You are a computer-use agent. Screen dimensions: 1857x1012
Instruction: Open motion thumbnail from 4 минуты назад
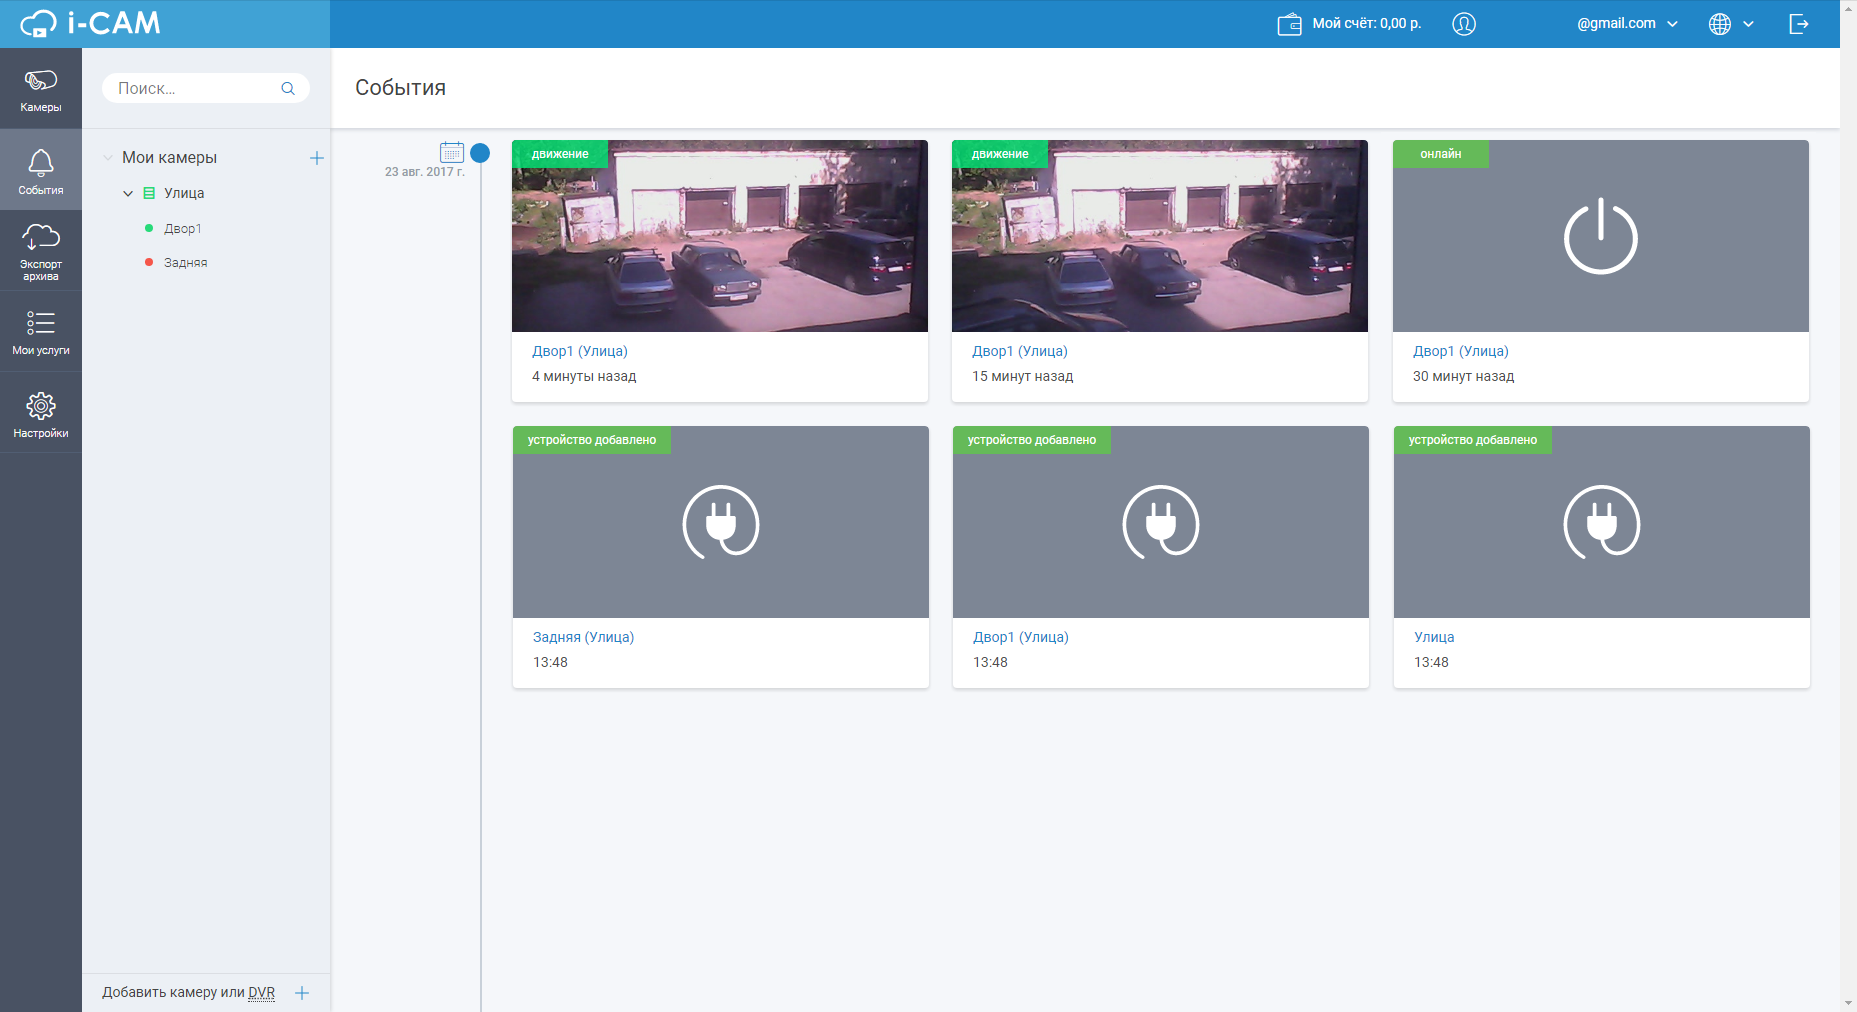[720, 236]
